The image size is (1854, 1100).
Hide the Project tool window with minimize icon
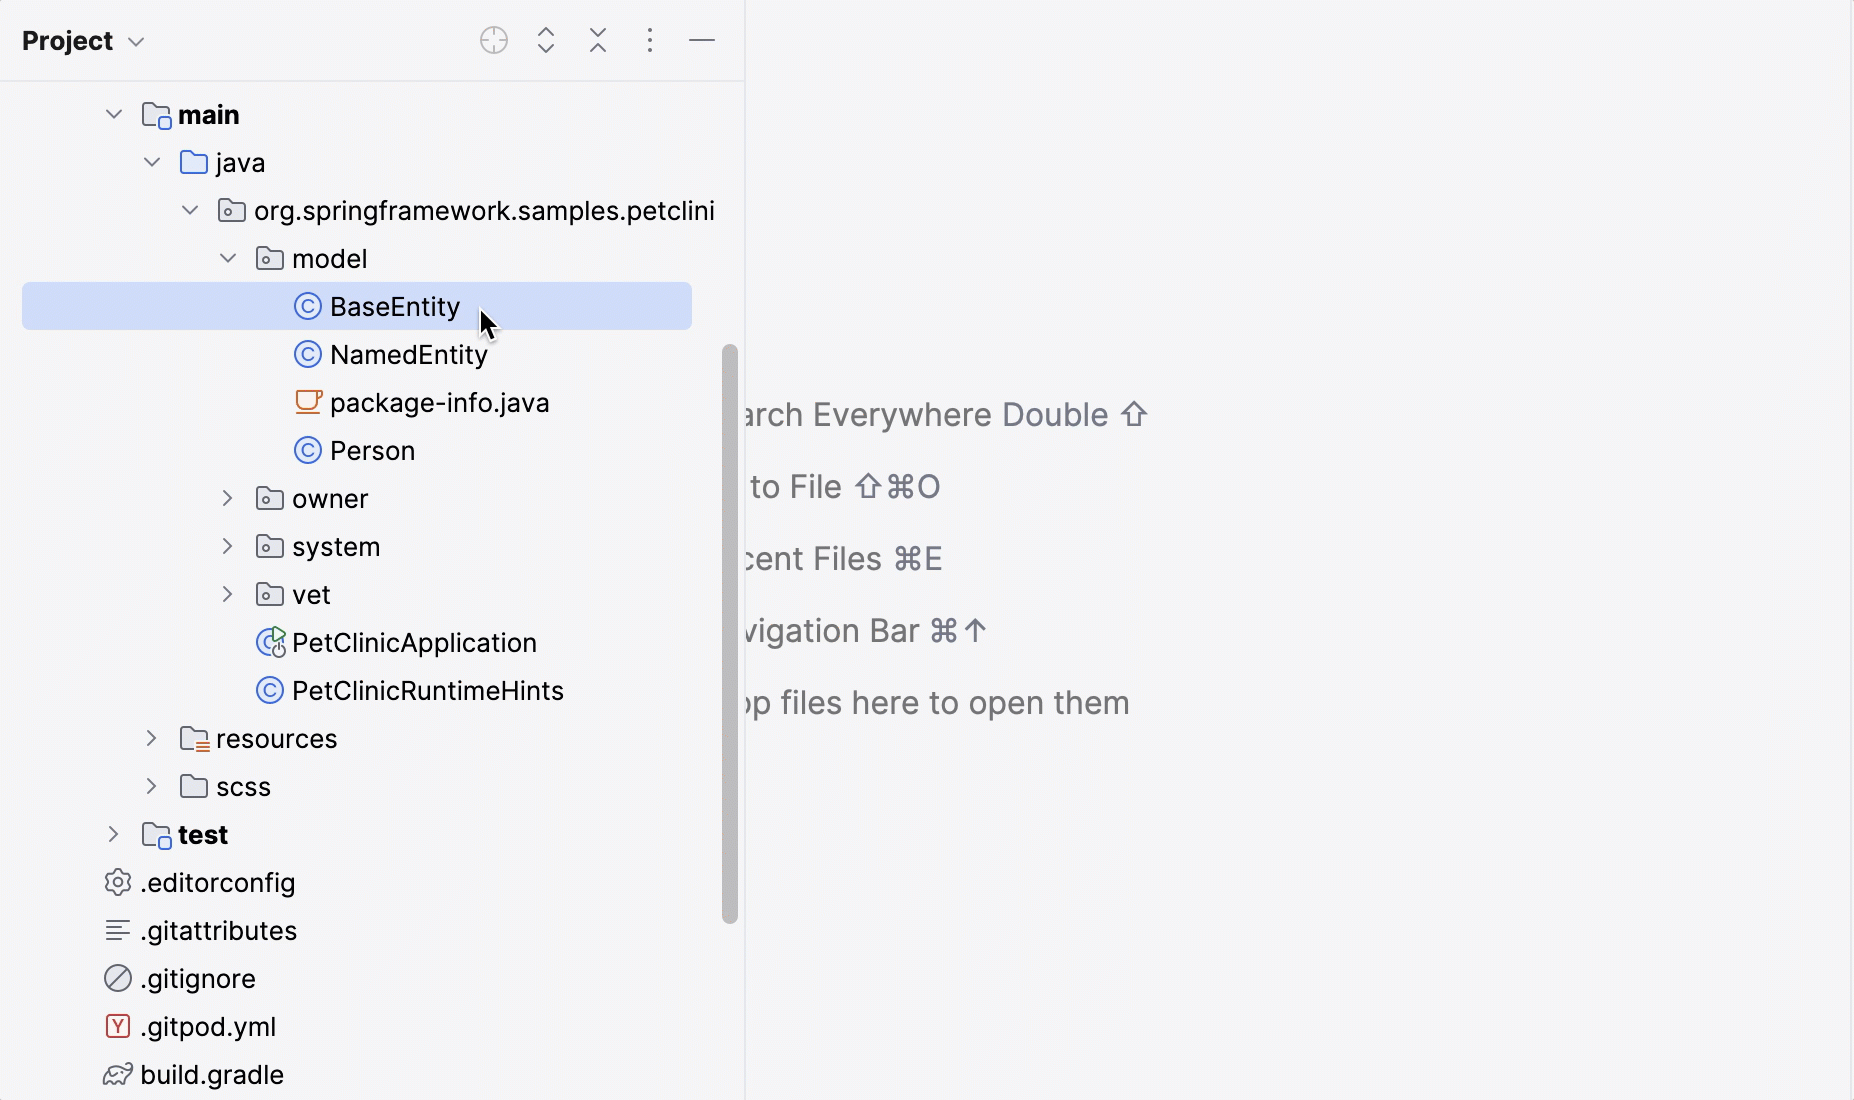pos(703,40)
